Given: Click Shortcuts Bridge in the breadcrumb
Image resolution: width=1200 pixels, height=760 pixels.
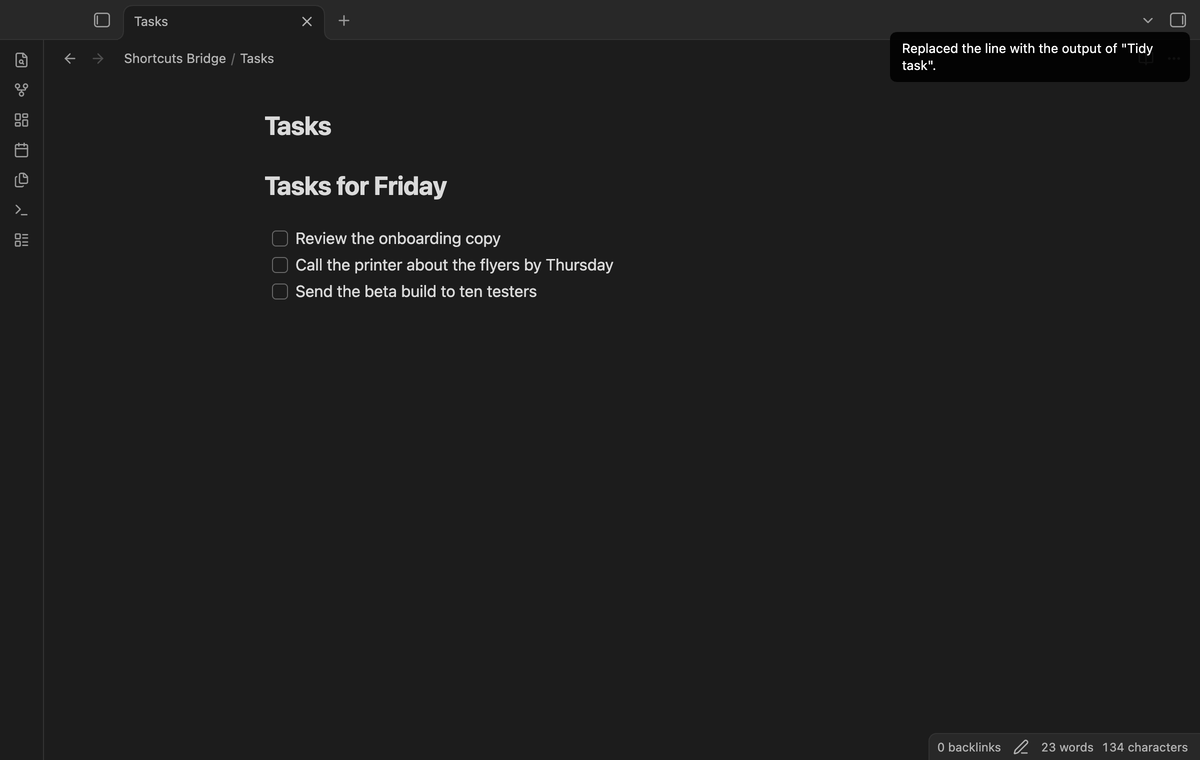Looking at the screenshot, I should [x=175, y=58].
